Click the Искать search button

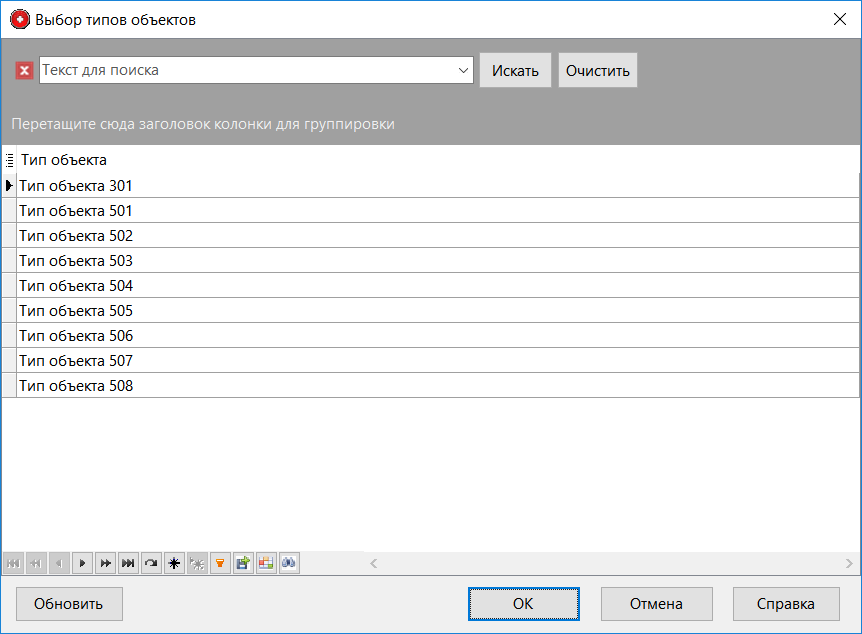[515, 70]
